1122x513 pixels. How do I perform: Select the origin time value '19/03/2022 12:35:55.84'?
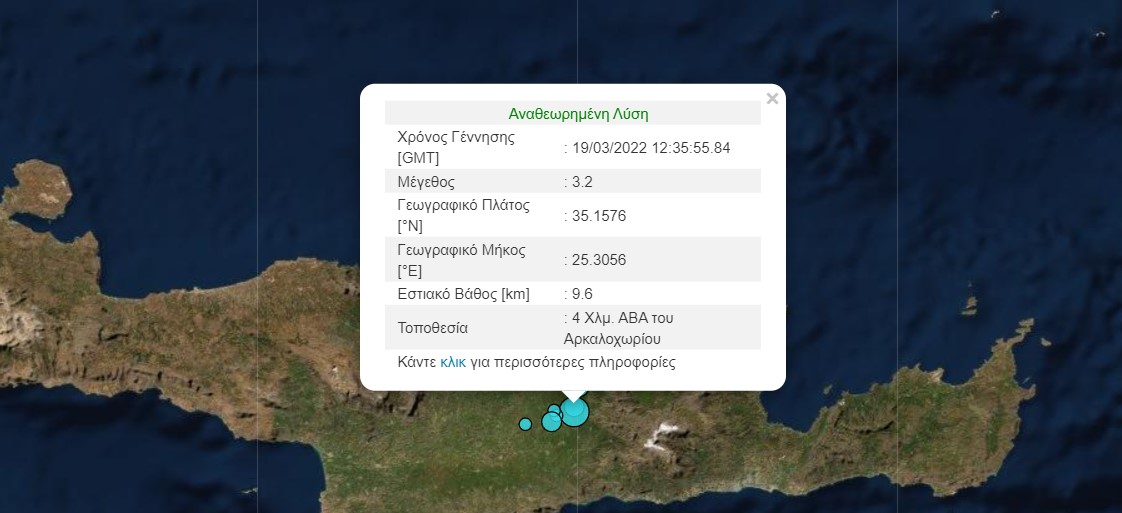(x=651, y=148)
